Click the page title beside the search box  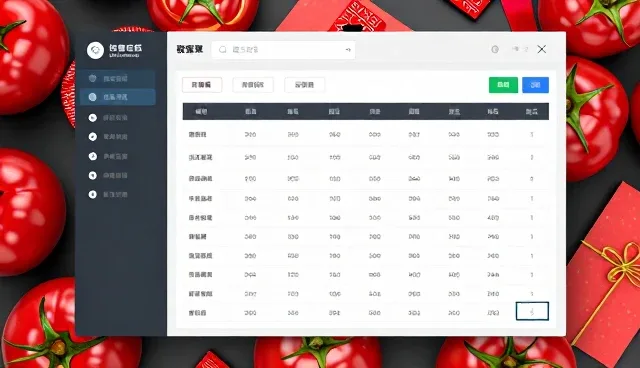(x=190, y=50)
